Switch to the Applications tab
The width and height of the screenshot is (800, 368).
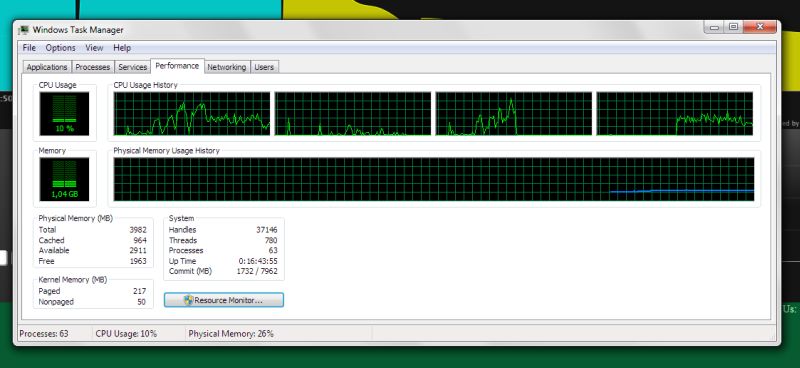[x=47, y=67]
